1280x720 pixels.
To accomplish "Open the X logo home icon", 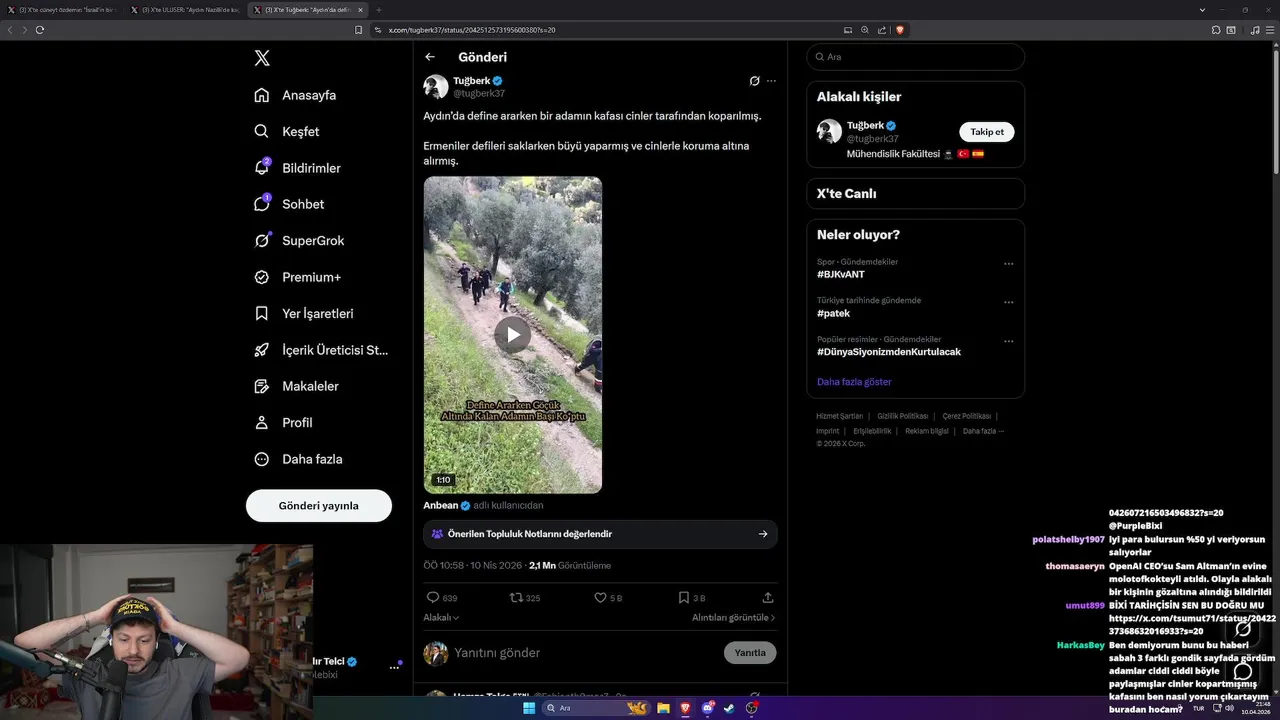I will tap(262, 58).
